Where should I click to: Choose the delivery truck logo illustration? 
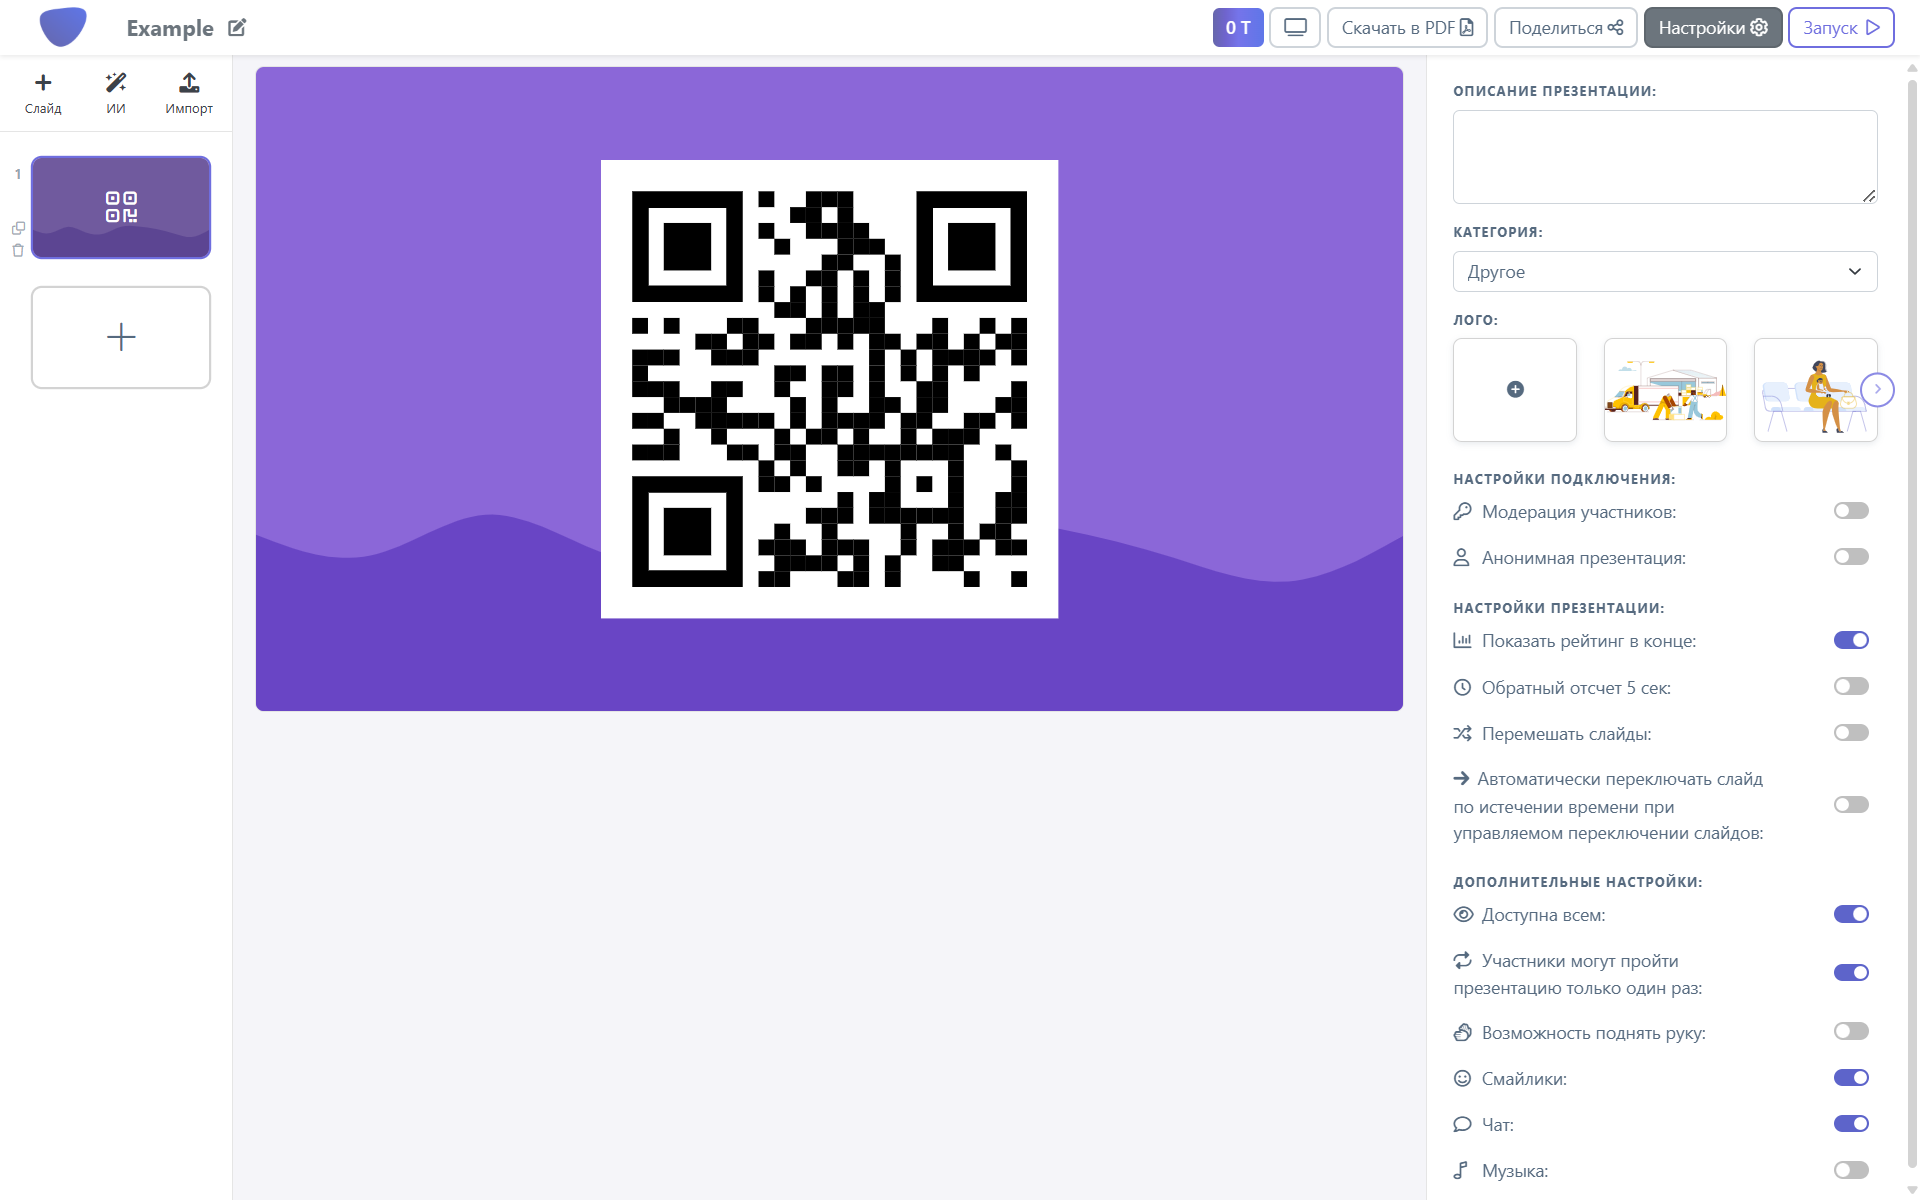[1665, 390]
